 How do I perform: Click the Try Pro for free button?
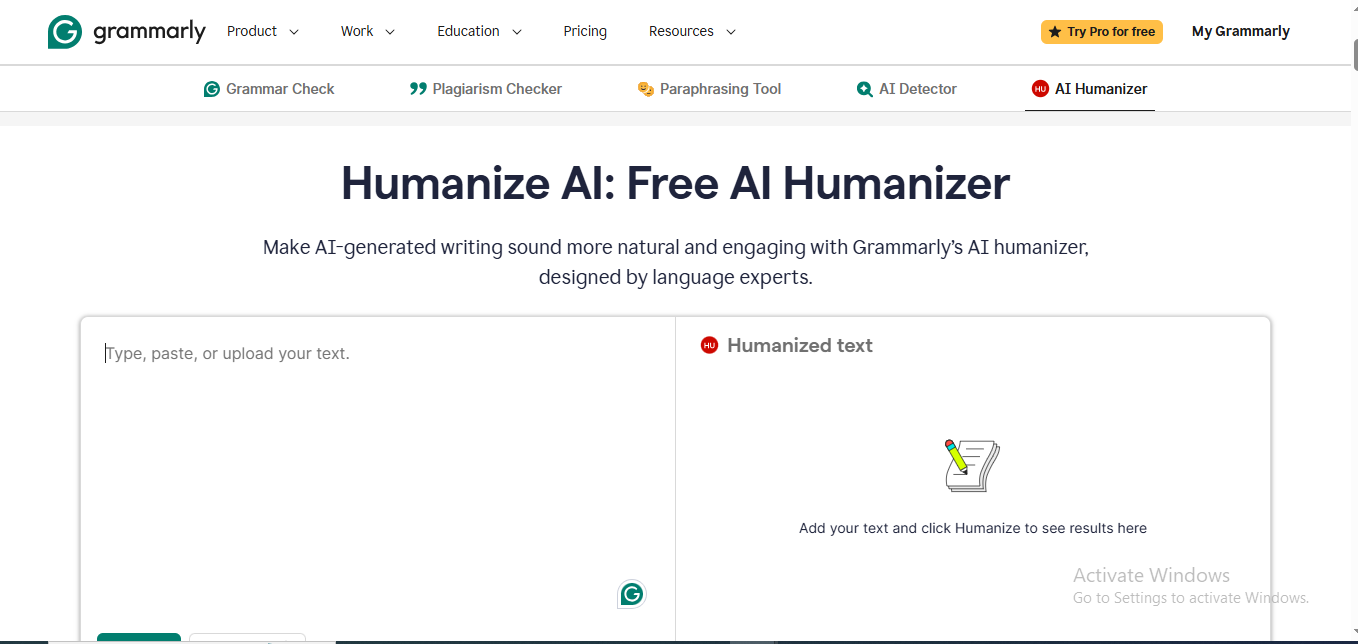1101,31
